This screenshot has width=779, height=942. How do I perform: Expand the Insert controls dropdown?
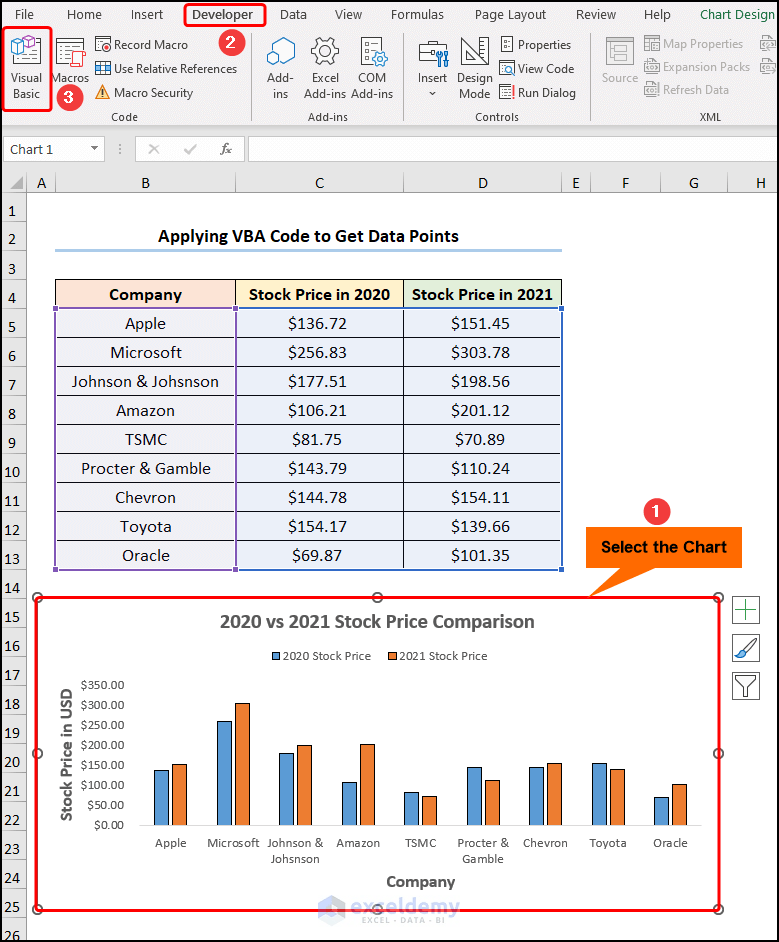tap(432, 94)
